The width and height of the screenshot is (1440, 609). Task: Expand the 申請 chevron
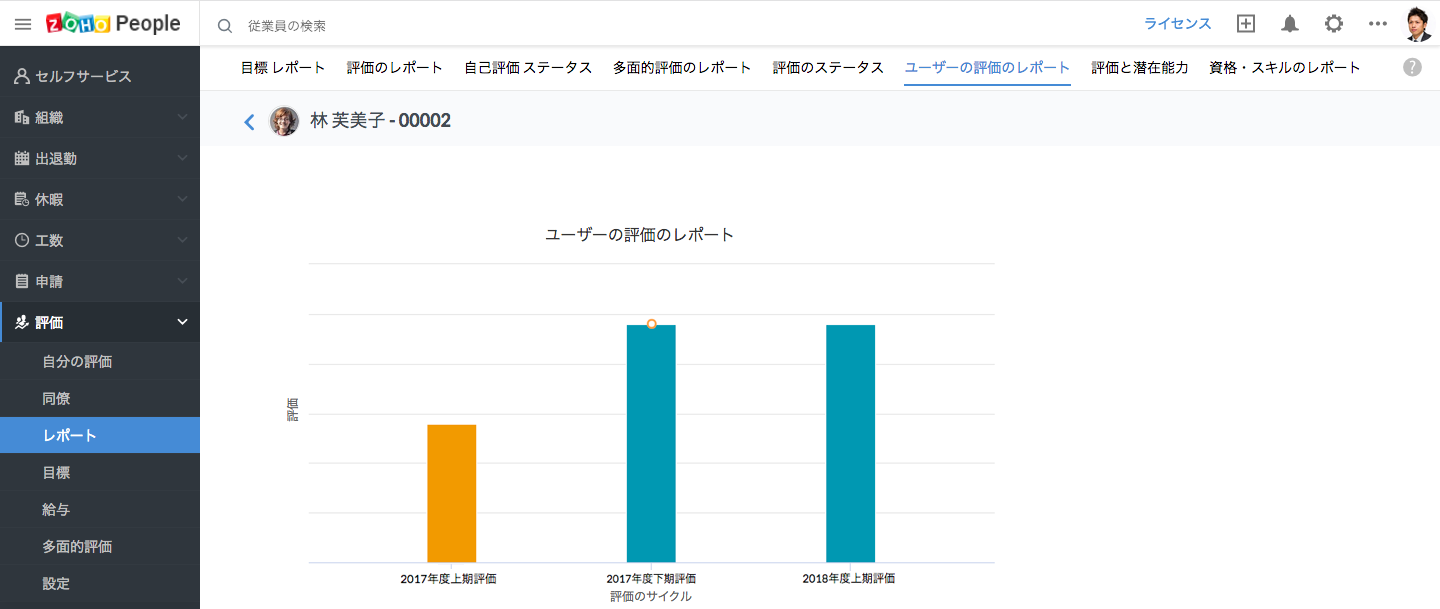182,281
